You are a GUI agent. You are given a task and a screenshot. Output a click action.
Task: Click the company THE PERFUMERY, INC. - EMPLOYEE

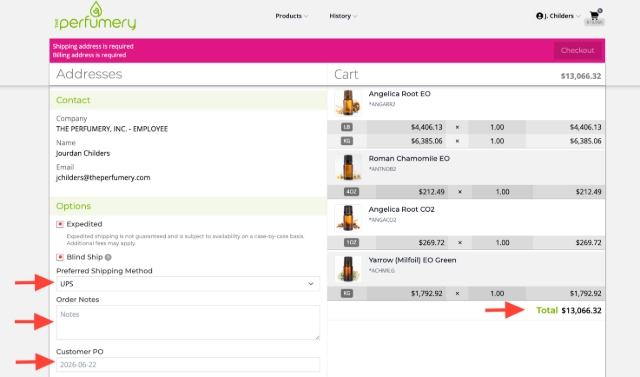click(112, 129)
